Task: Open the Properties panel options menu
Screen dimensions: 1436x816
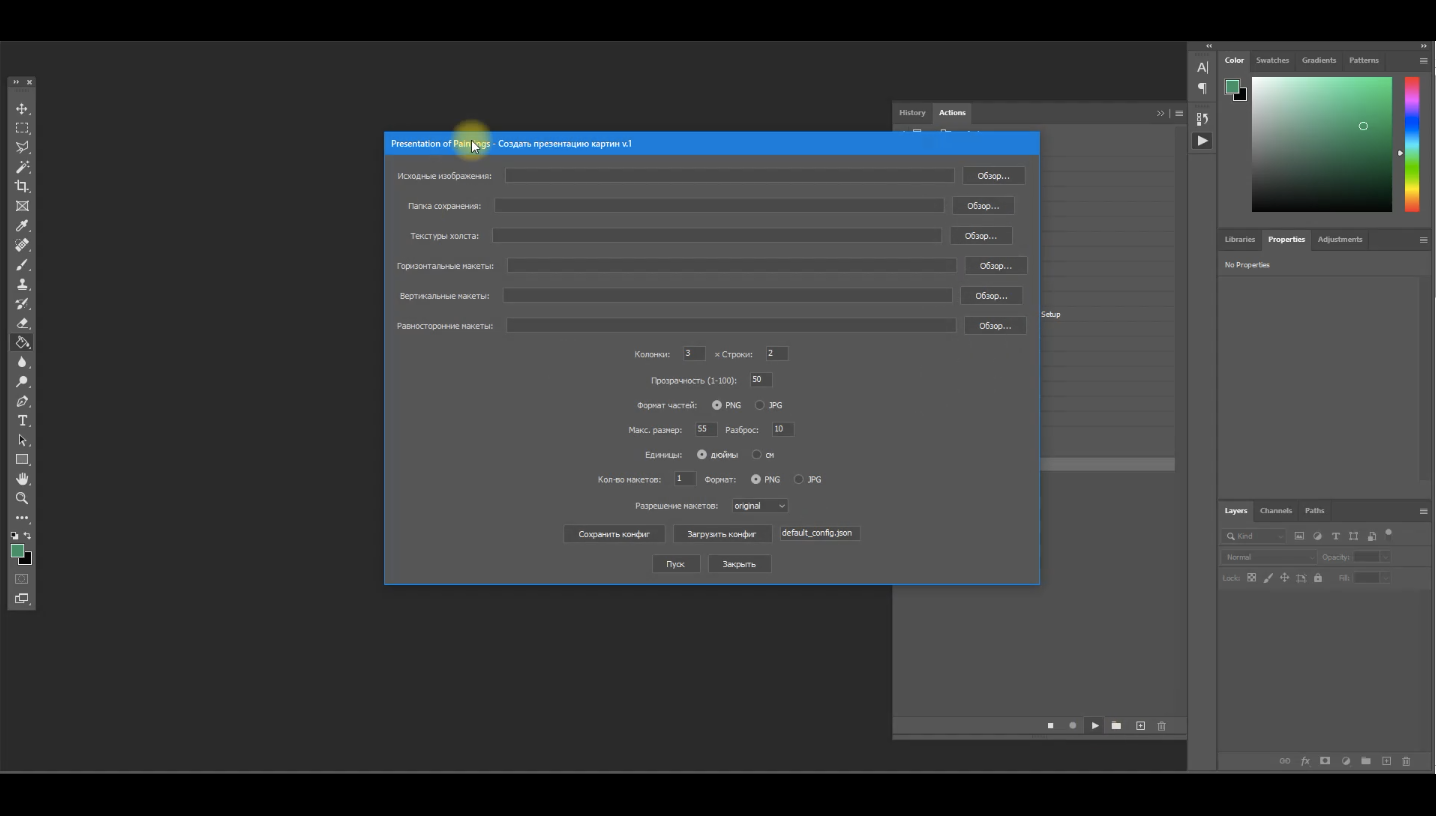Action: [1423, 240]
